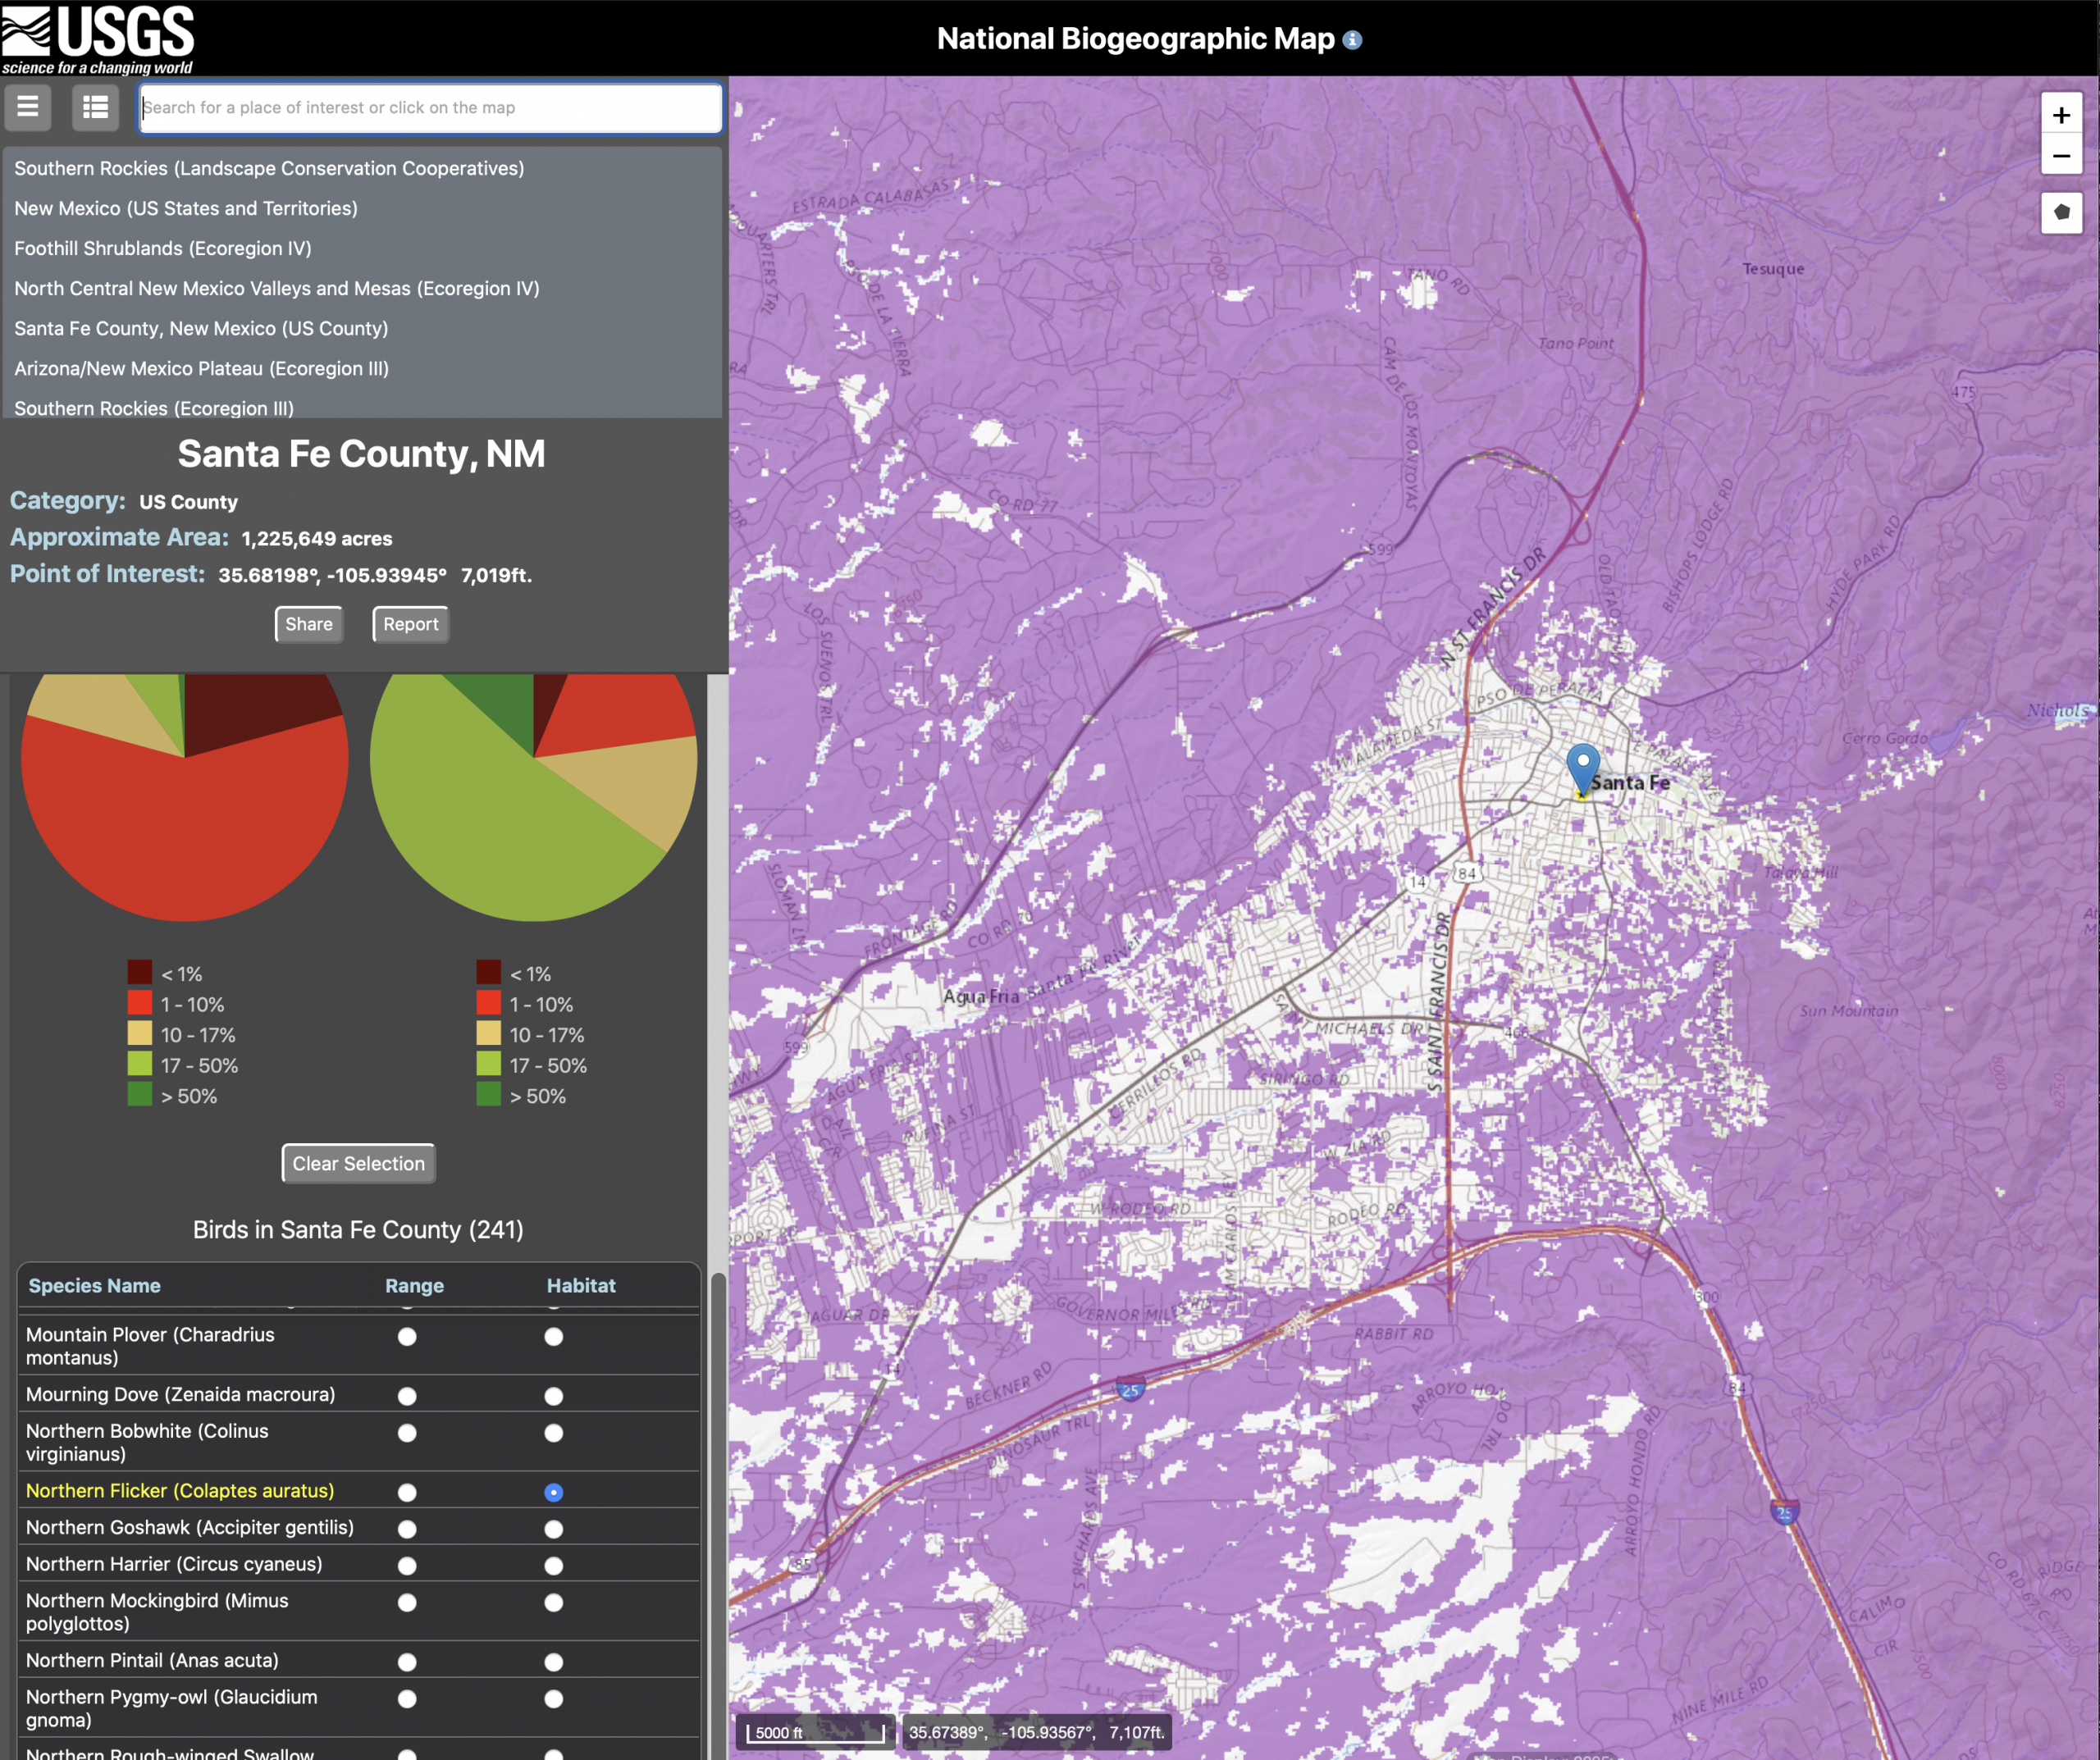Viewport: 2100px width, 1760px height.
Task: Select Habitat radio for Mourning Dove
Action: click(x=553, y=1396)
